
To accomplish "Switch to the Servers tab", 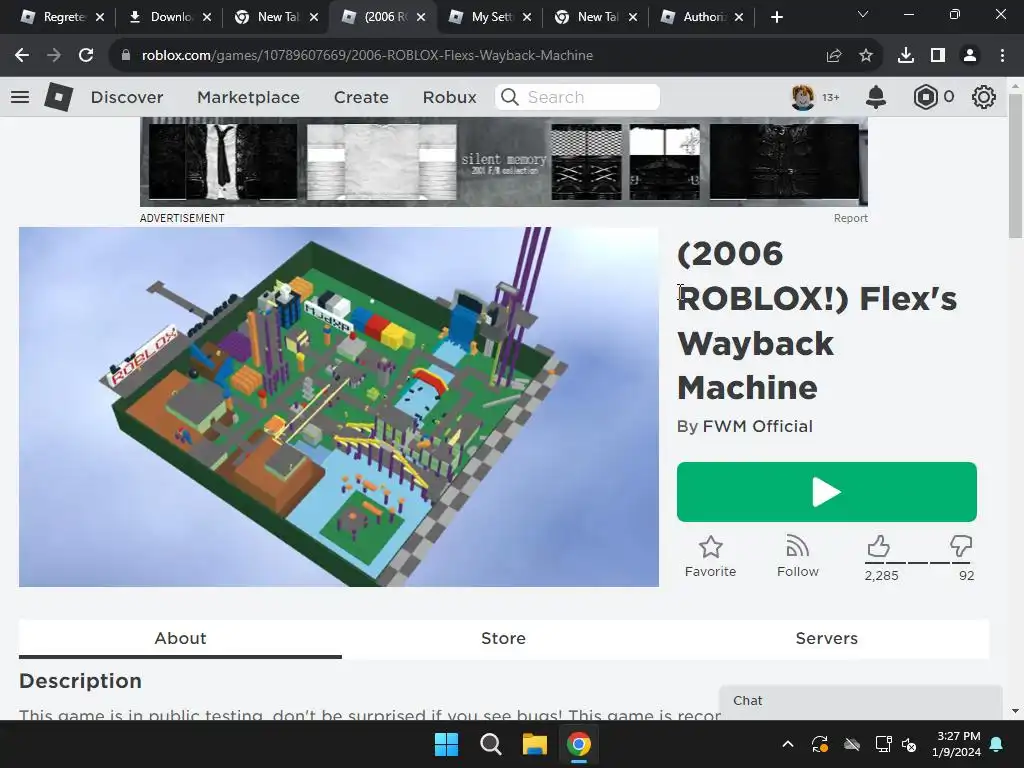I will click(x=827, y=638).
